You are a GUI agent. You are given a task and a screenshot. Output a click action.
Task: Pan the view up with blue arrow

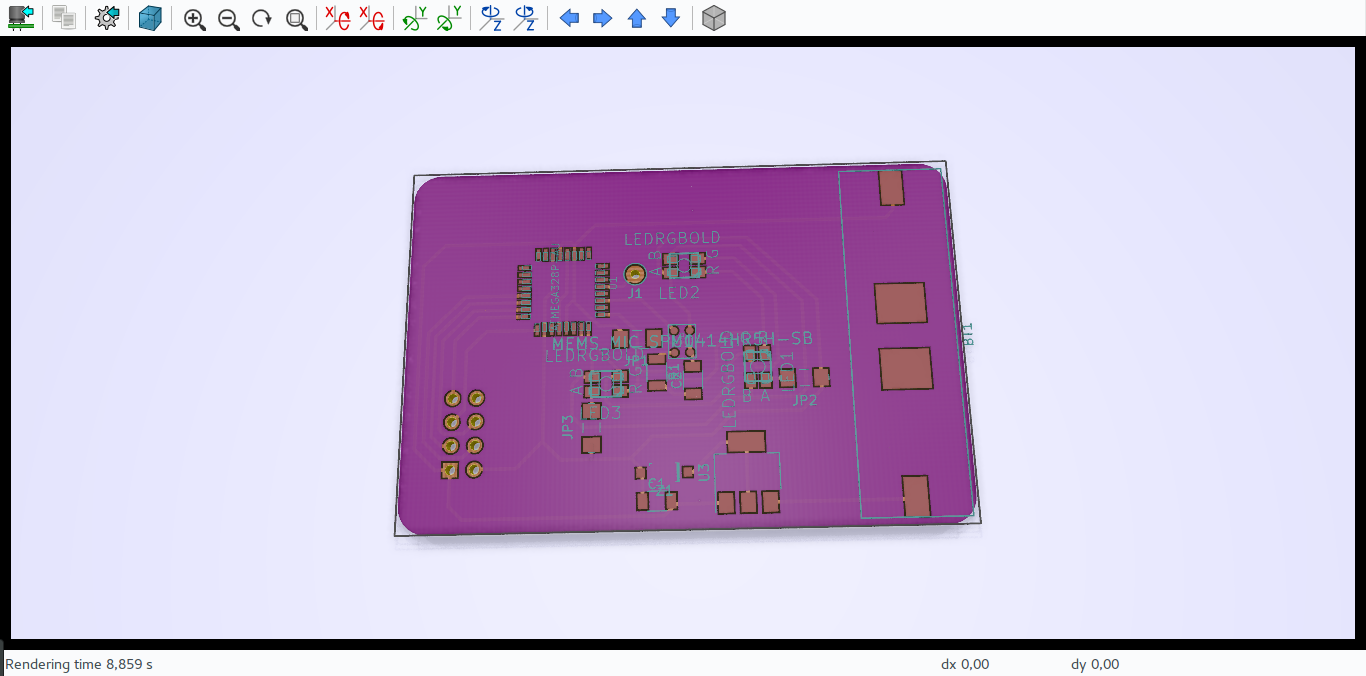coord(636,17)
